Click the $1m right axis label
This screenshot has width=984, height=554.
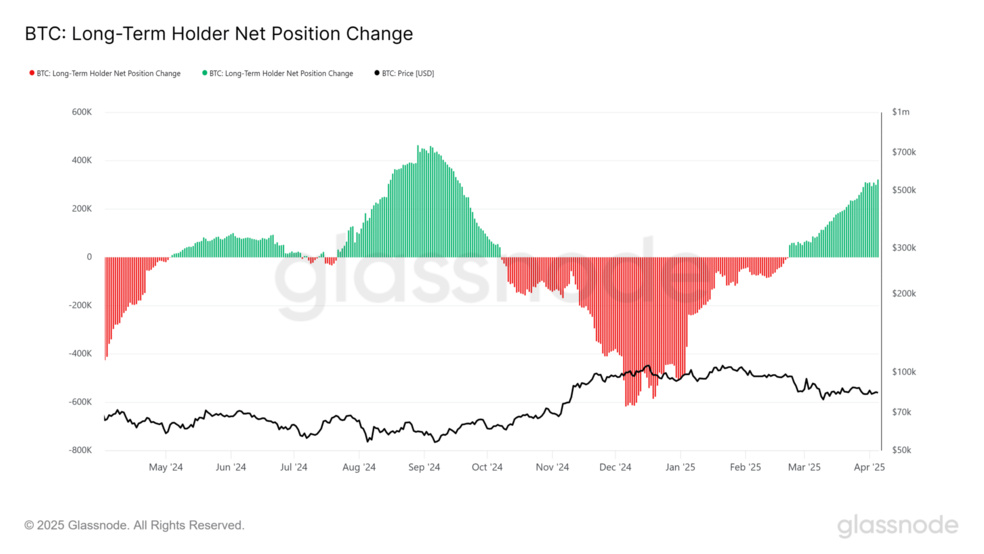pos(901,112)
